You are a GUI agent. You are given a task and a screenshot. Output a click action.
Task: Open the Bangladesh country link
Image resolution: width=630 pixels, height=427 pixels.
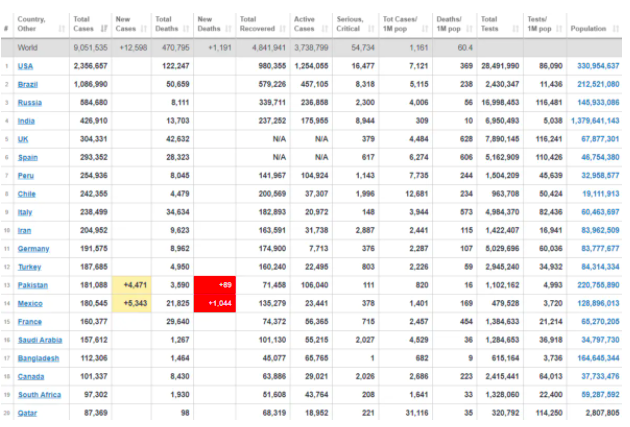[39, 359]
